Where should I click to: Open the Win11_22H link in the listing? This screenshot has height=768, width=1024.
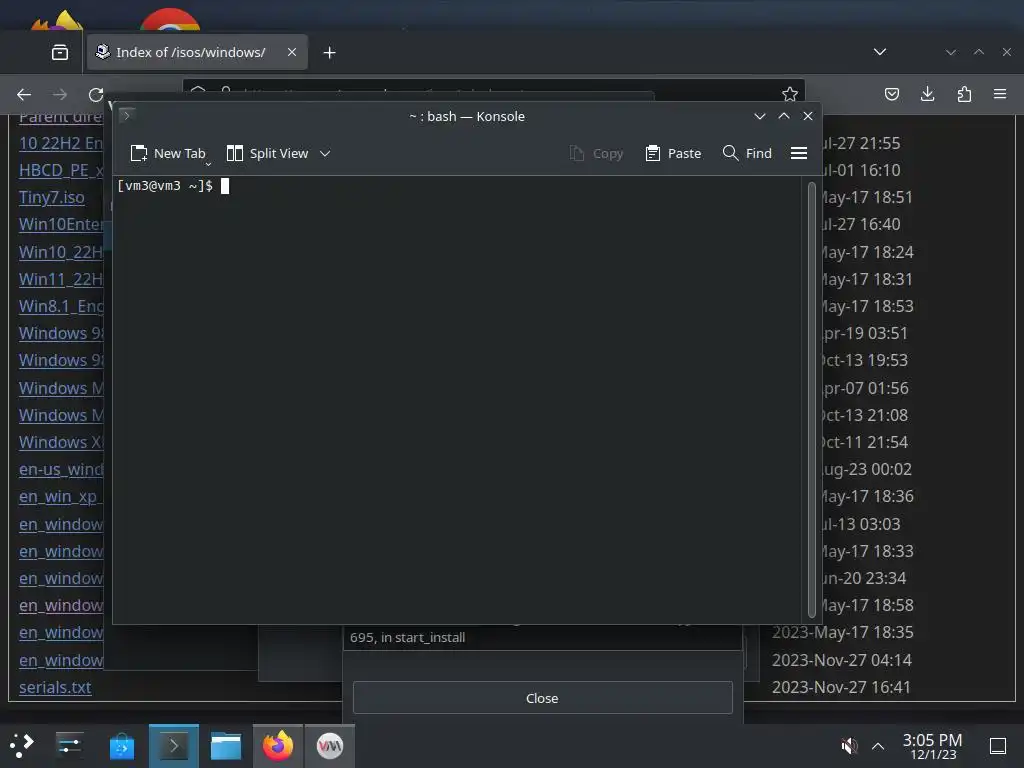pos(61,279)
